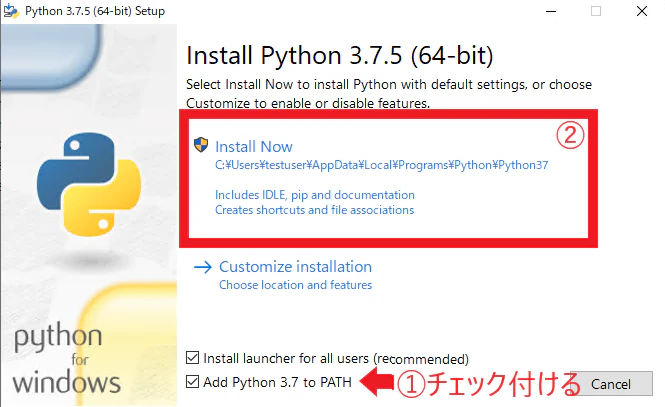The width and height of the screenshot is (665, 407).
Task: Toggle Install launcher for all users checkbox
Action: [193, 358]
